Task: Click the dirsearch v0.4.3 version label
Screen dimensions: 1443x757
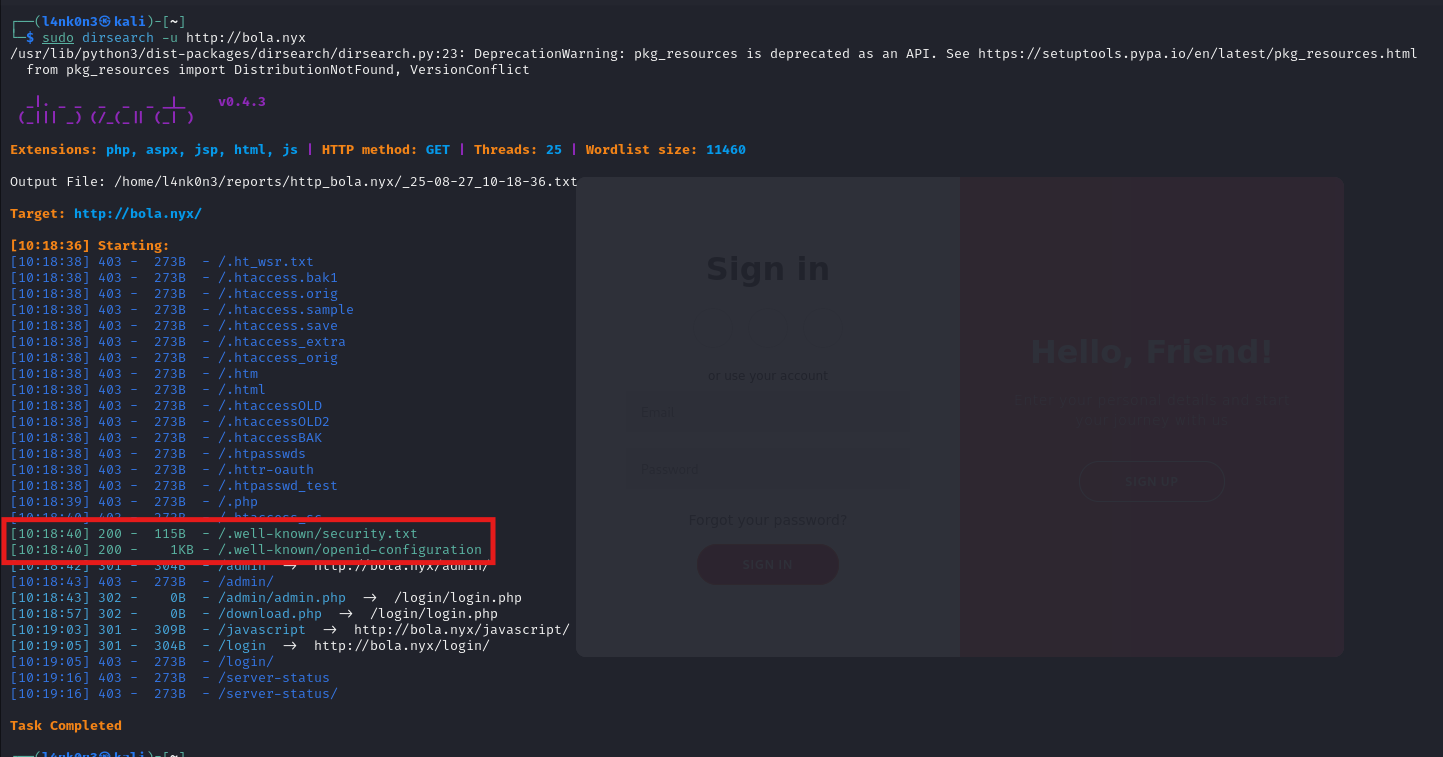Action: pos(241,102)
